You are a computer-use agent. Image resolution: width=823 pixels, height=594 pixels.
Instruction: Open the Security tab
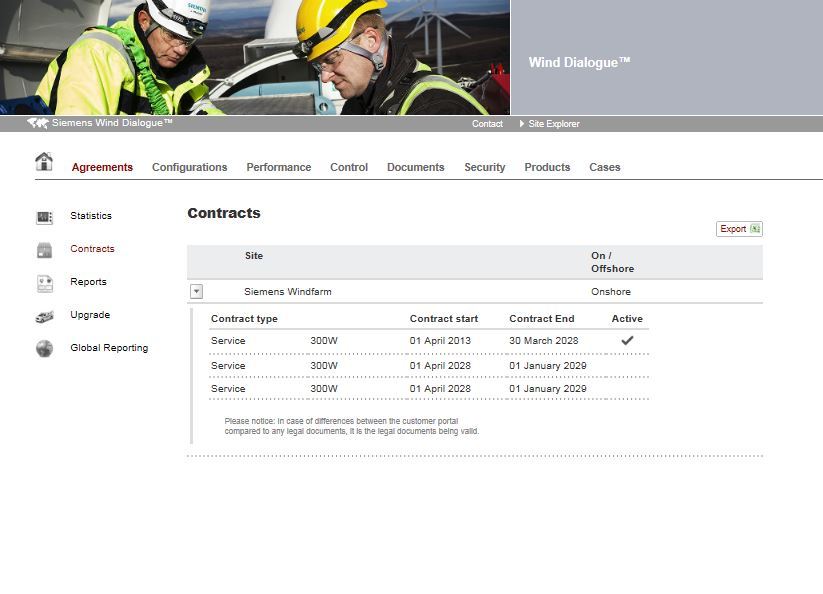point(484,167)
